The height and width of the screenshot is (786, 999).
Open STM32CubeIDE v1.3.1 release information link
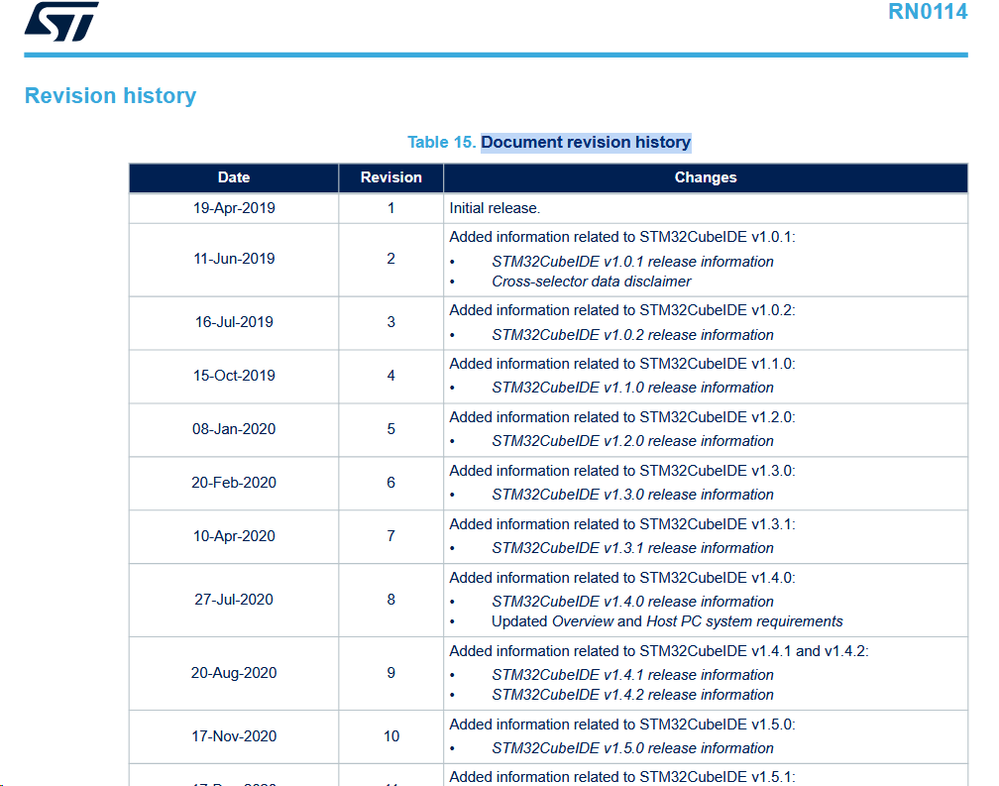pyautogui.click(x=633, y=548)
